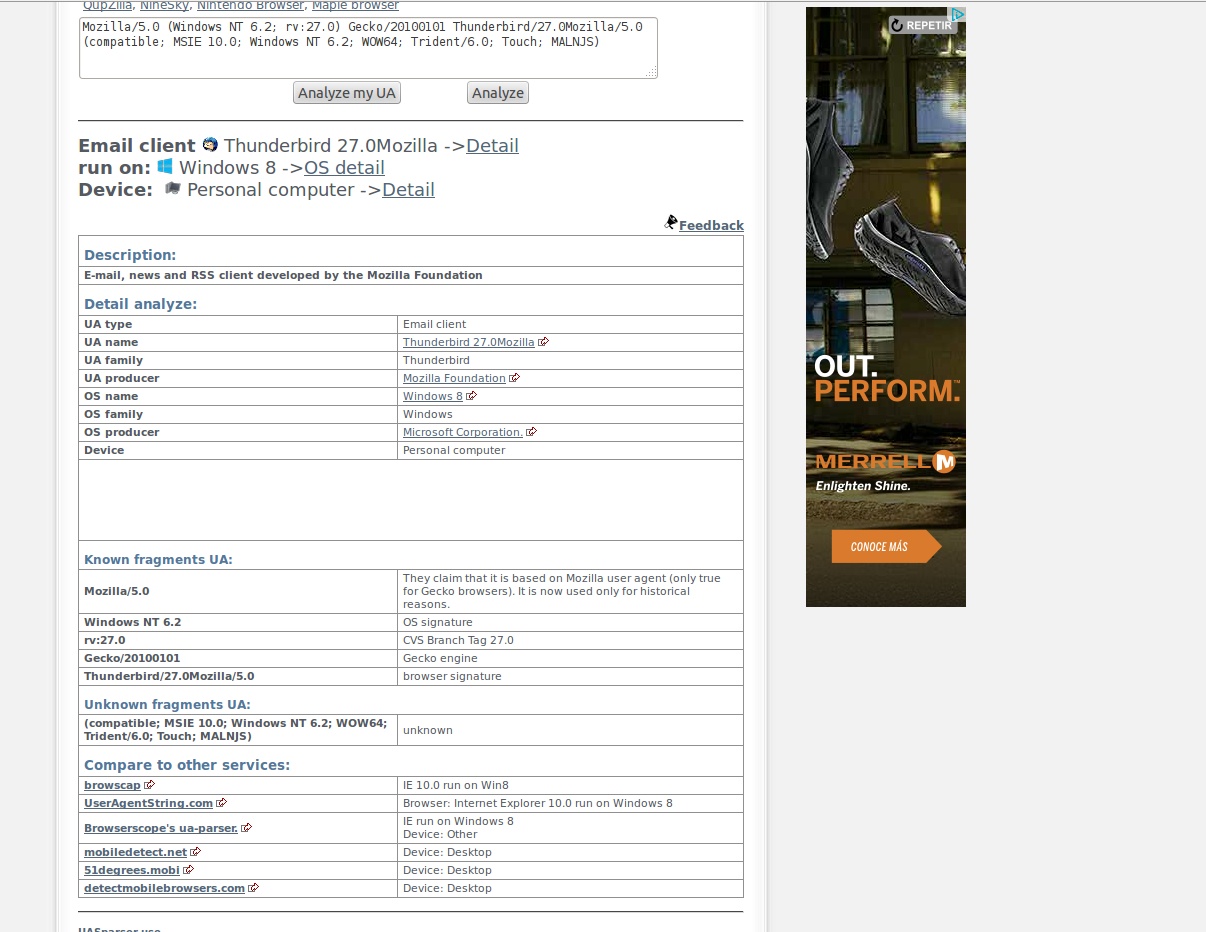Click external-link icon after Windows 8 table link
Viewport: 1206px width, 932px height.
click(x=472, y=396)
